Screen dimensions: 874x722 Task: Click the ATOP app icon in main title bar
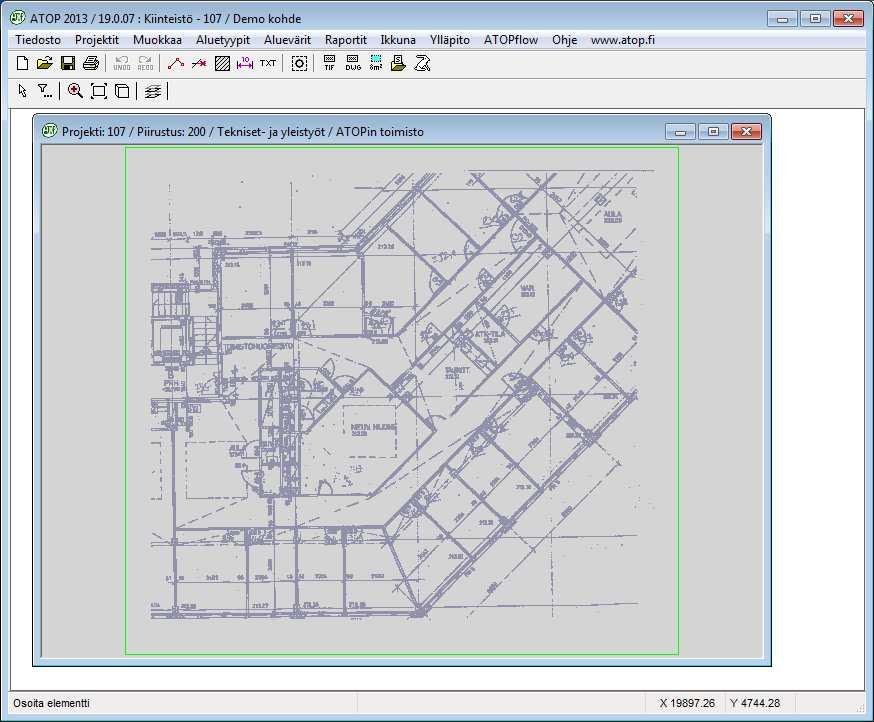(18, 17)
